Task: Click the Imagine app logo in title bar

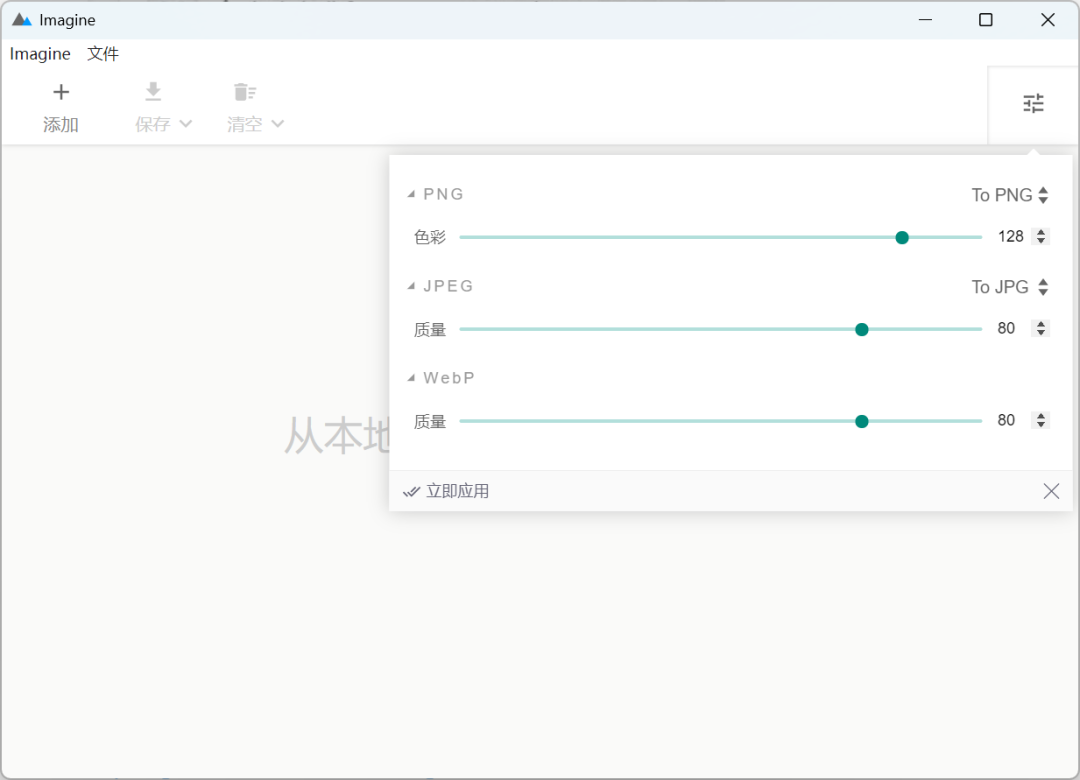Action: [x=22, y=20]
